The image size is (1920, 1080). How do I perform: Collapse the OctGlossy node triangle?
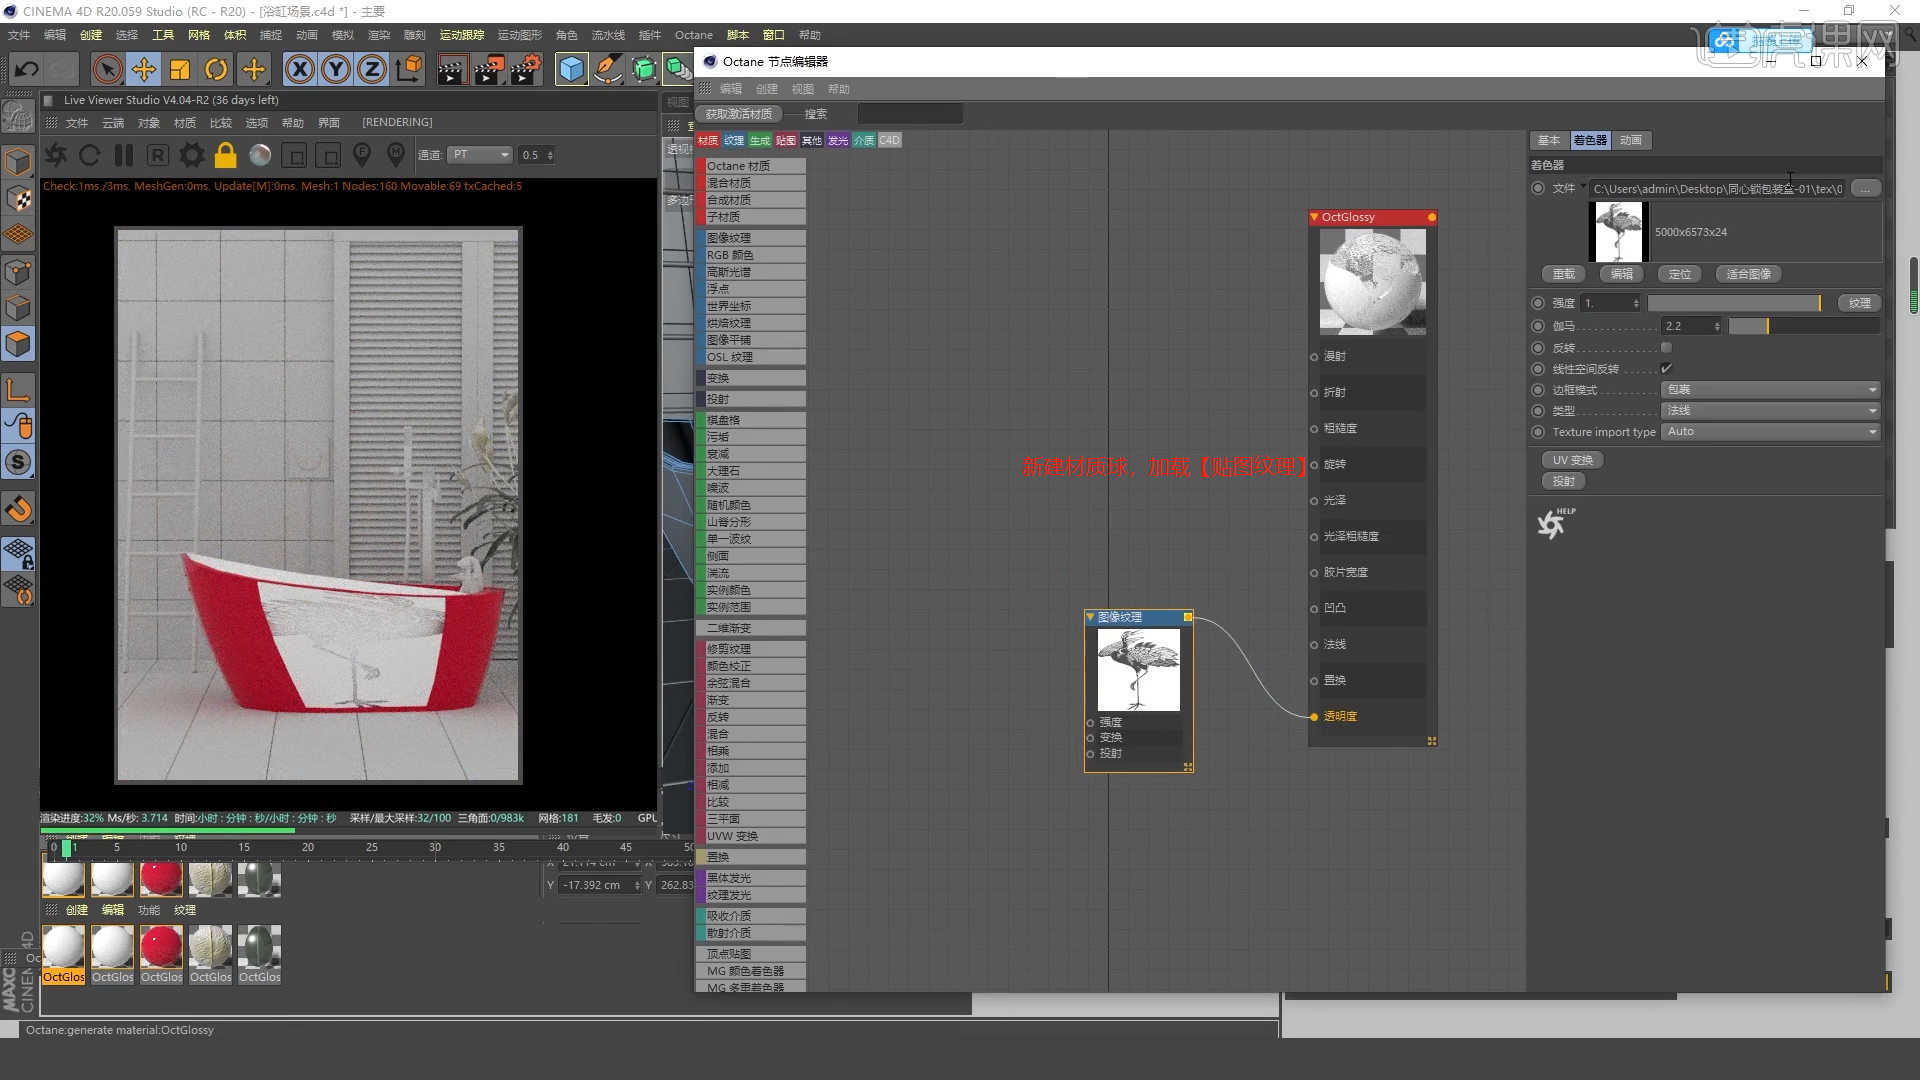[1314, 217]
